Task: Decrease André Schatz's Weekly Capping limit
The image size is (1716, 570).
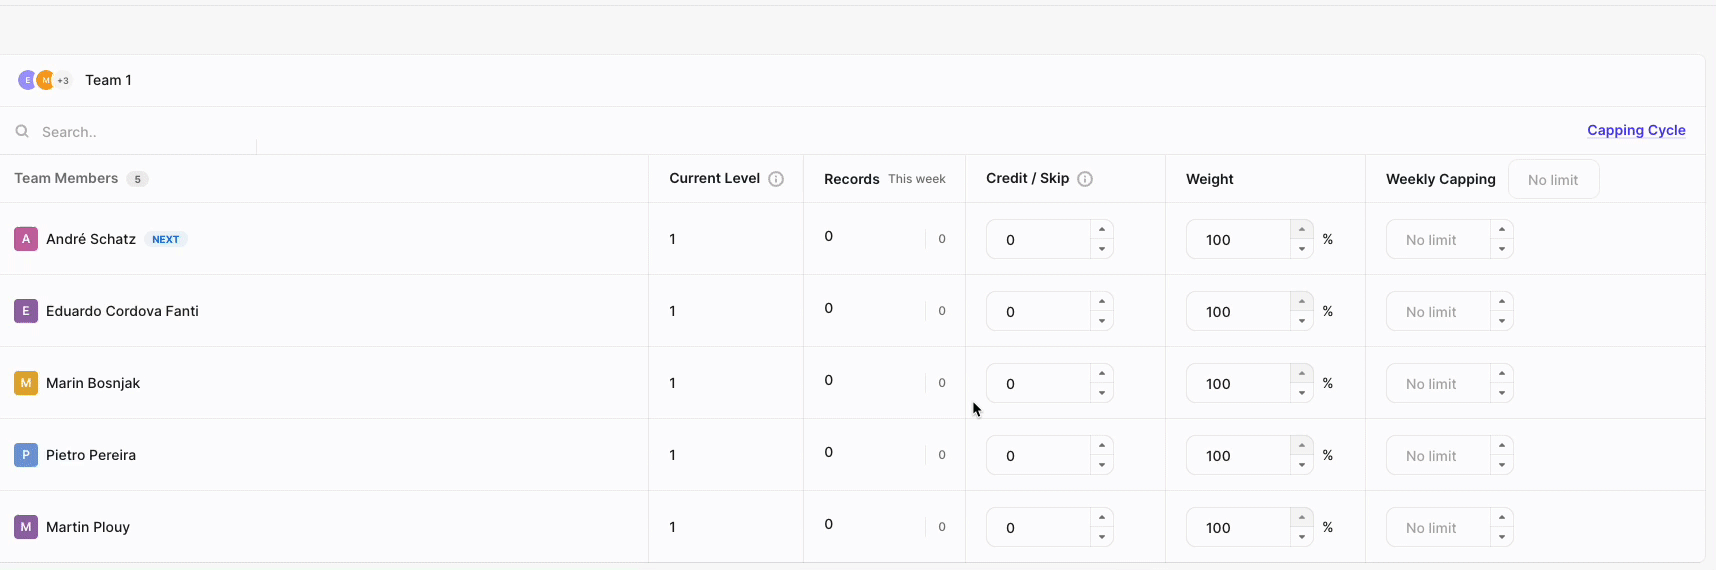Action: pyautogui.click(x=1501, y=249)
